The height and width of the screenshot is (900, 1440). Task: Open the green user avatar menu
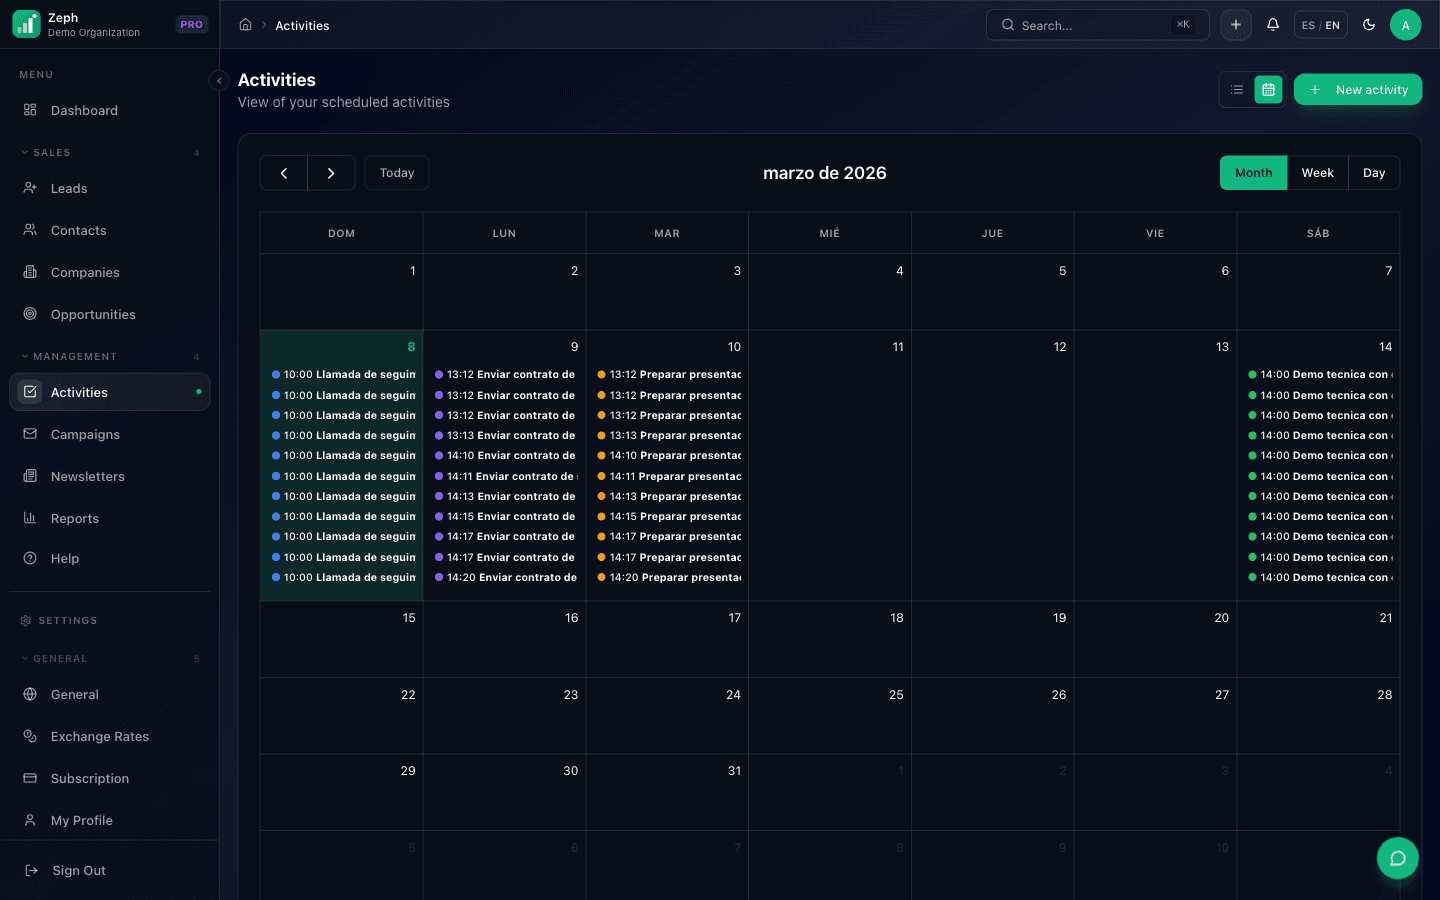point(1406,25)
